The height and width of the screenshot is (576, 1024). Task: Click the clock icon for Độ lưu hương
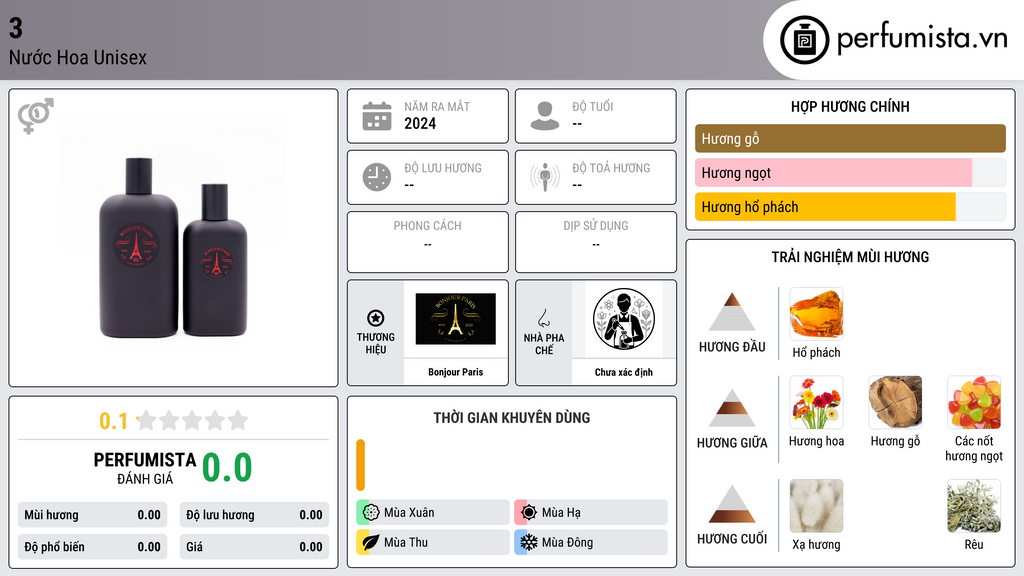(377, 177)
